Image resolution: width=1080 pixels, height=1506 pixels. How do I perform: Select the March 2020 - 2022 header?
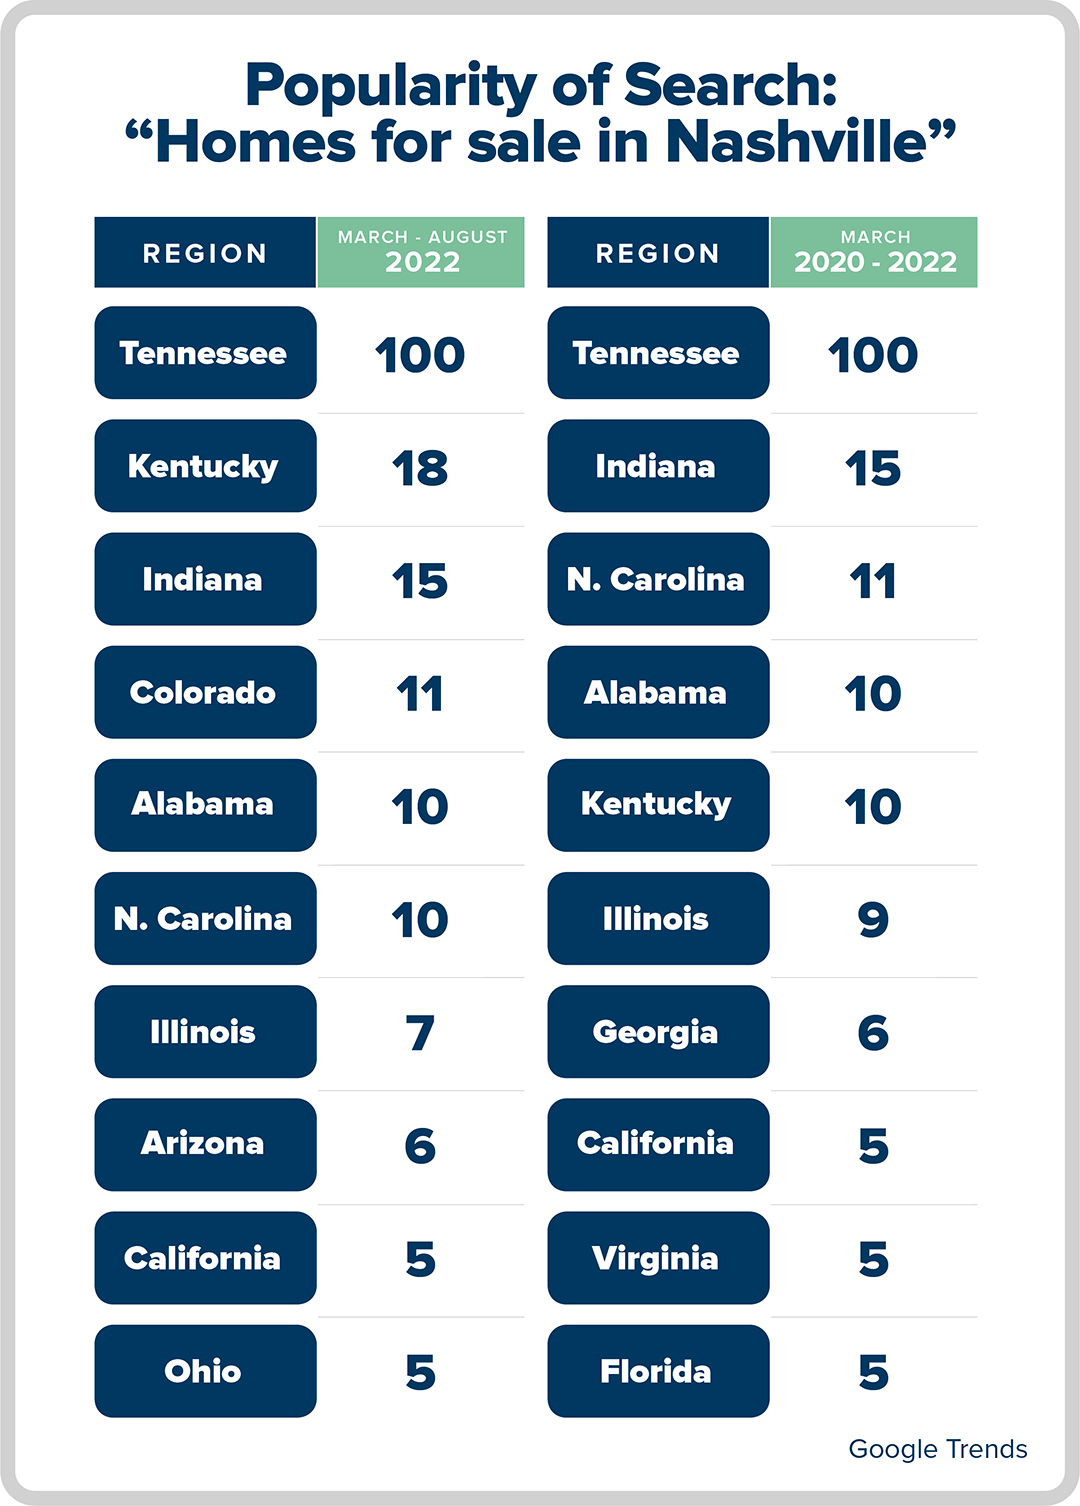(x=874, y=252)
